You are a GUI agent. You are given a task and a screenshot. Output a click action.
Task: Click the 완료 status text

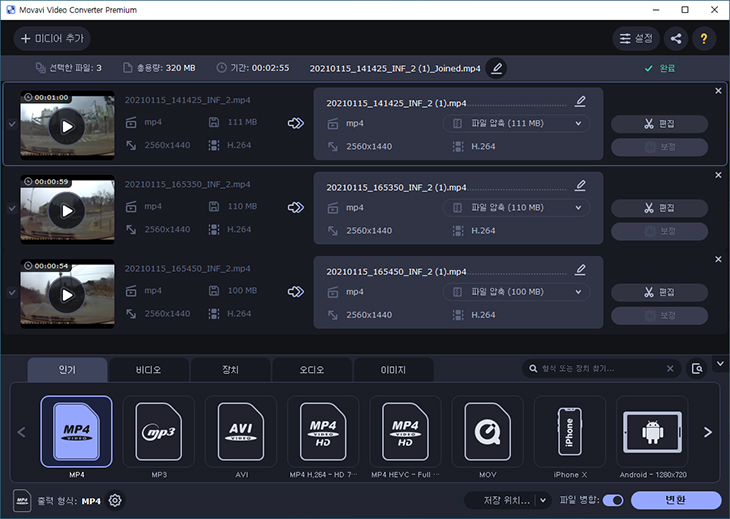(667, 68)
